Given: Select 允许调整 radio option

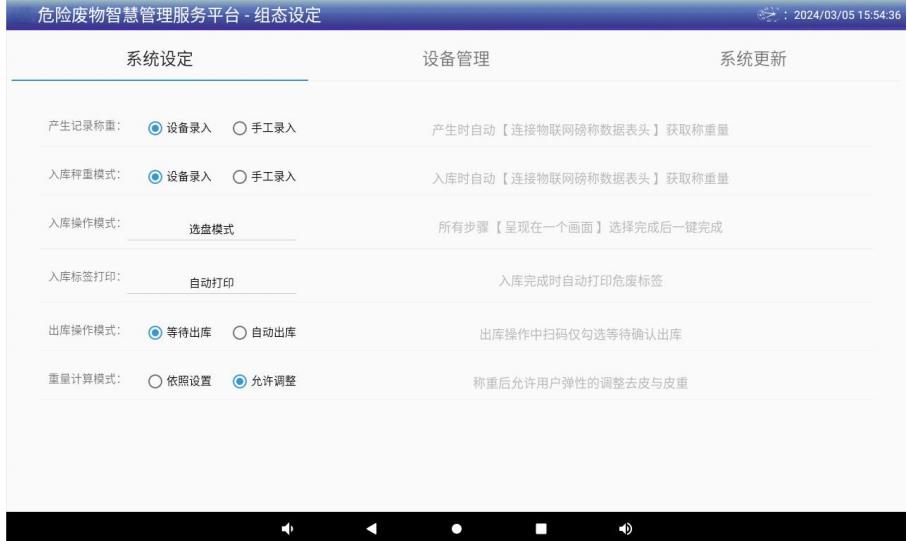Looking at the screenshot, I should pyautogui.click(x=239, y=381).
